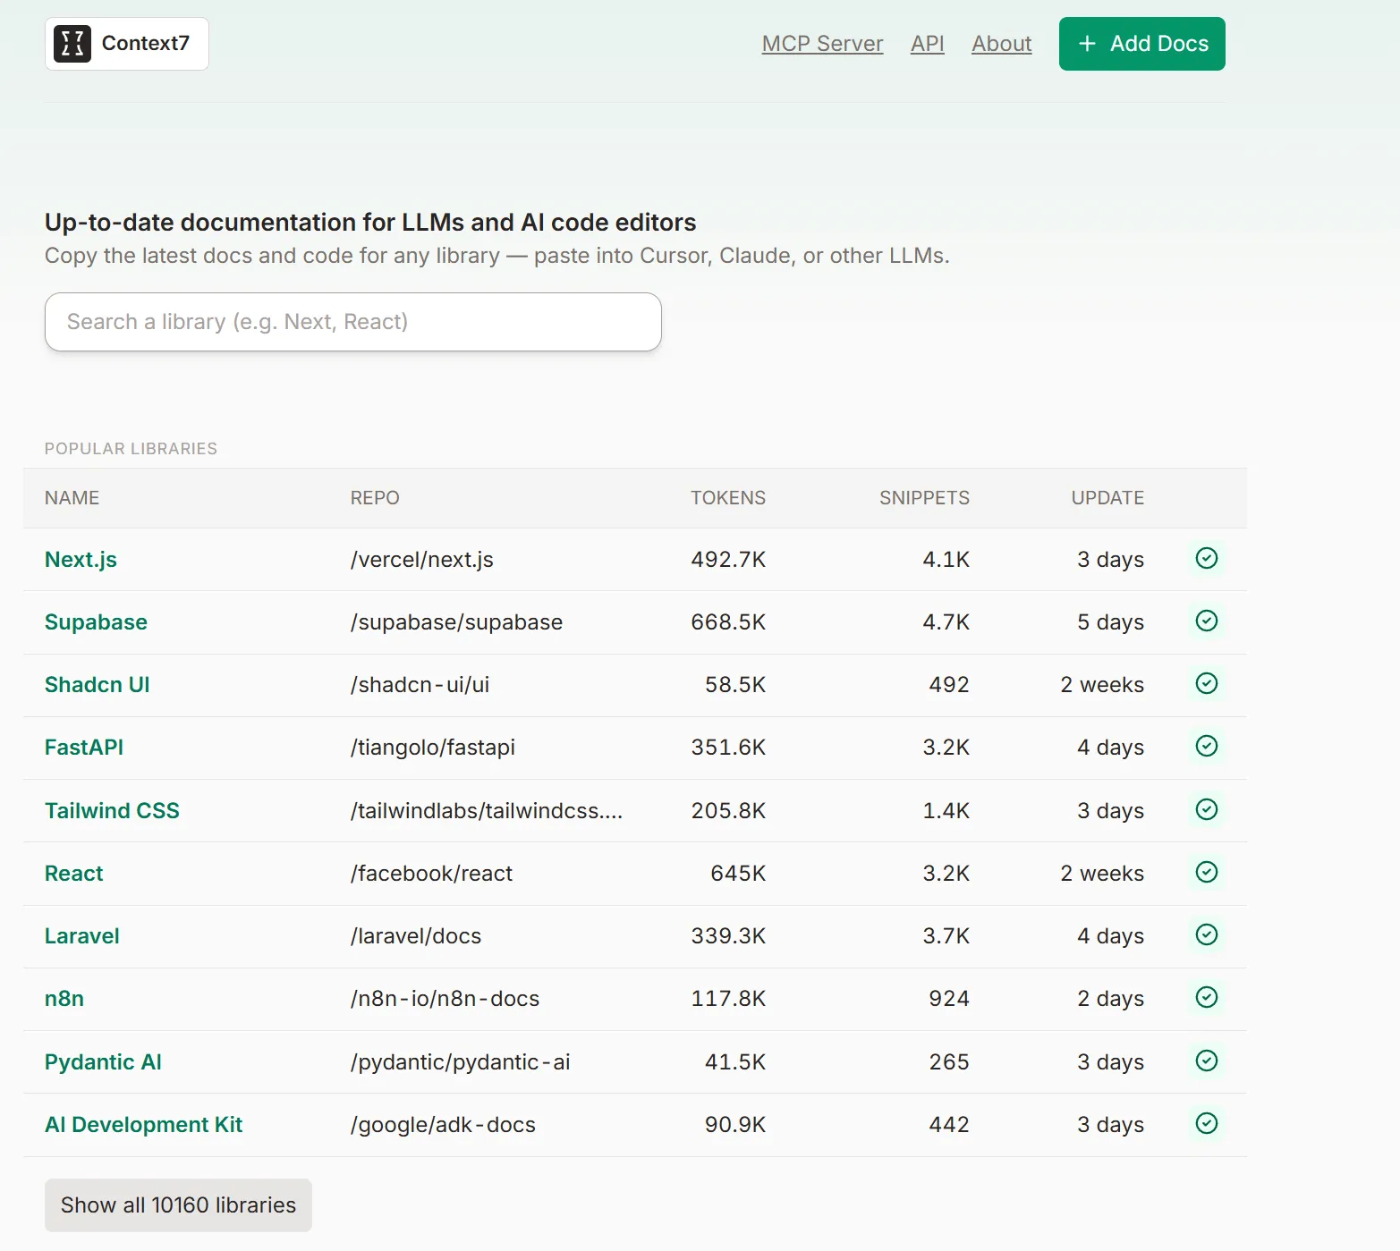This screenshot has height=1251, width=1400.
Task: Click the 117.8K tokens value
Action: tap(728, 999)
